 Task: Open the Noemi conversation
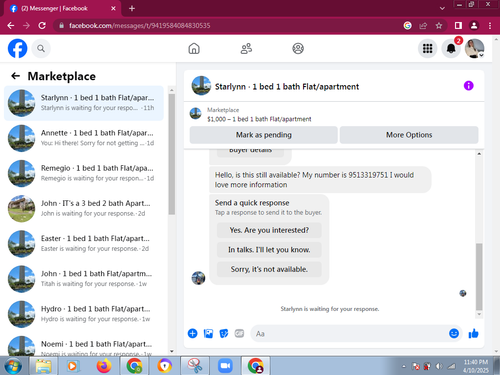[x=84, y=345]
